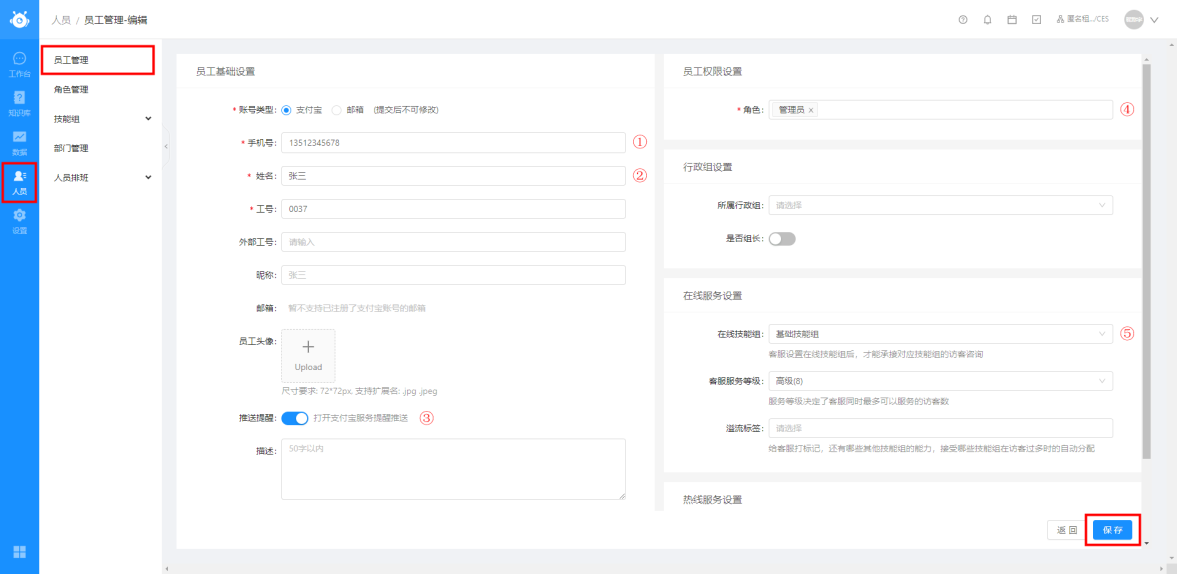Click the 人员 breadcrumb link
1177x574 pixels.
(x=61, y=20)
